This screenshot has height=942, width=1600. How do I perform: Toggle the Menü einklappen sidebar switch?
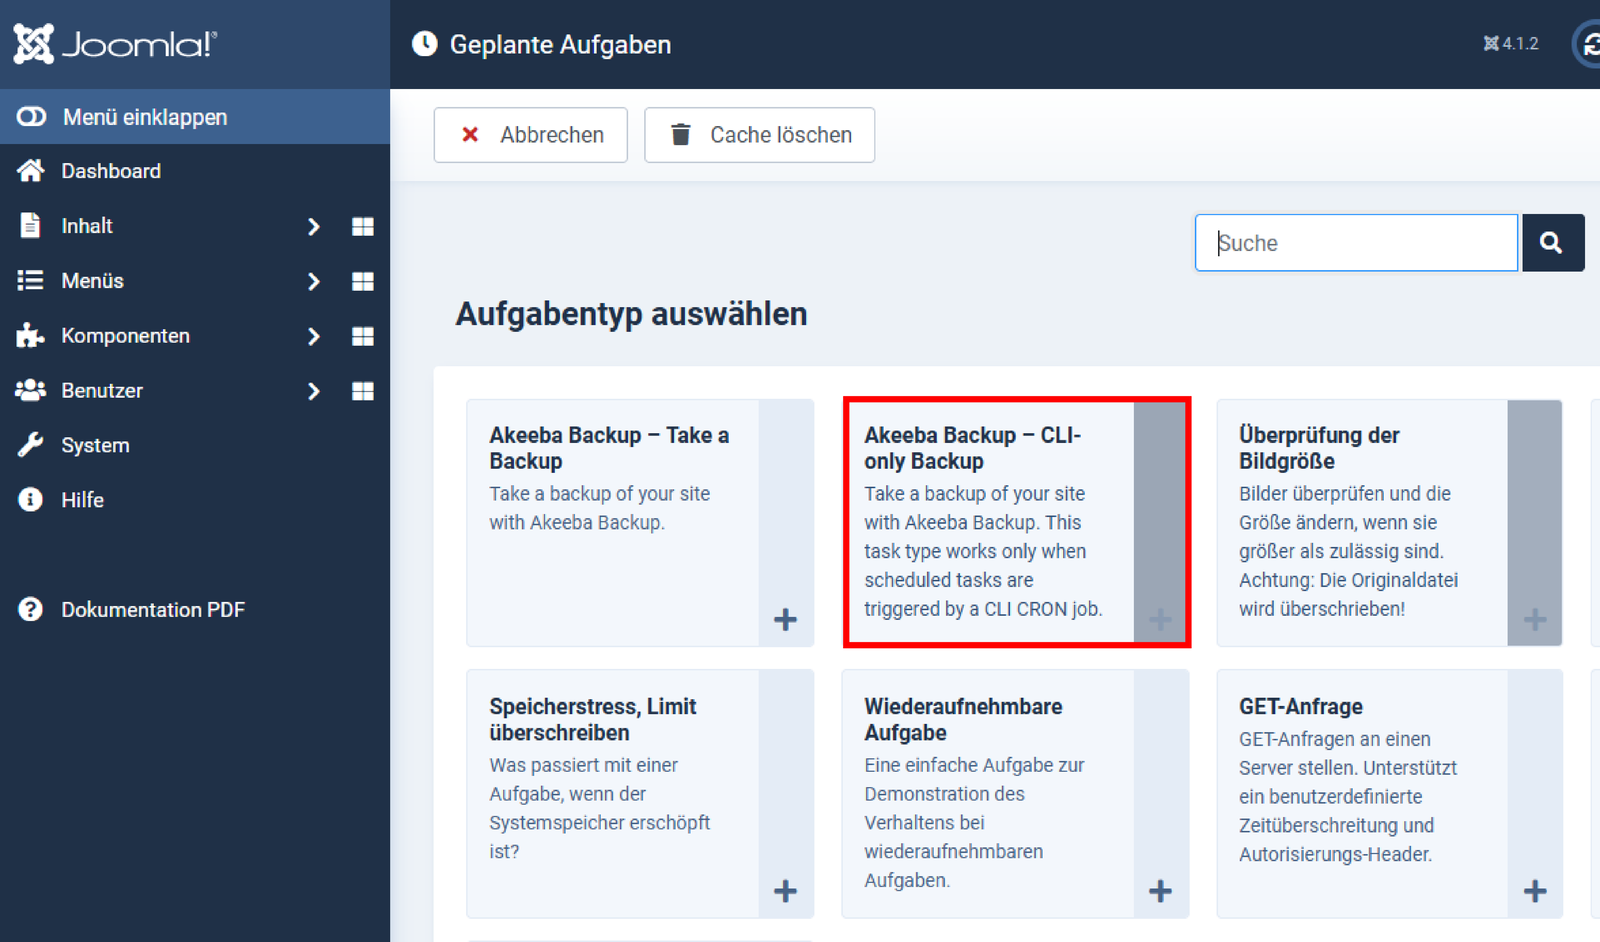(x=31, y=117)
